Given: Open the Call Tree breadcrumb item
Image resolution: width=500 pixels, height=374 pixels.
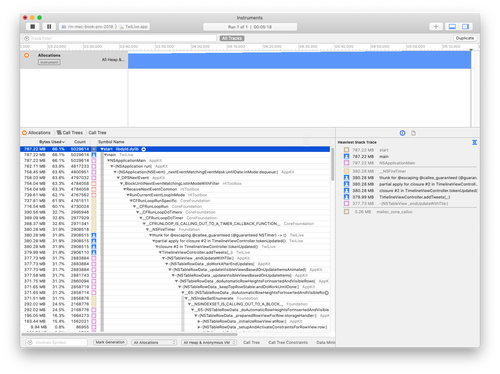Looking at the screenshot, I should click(97, 133).
